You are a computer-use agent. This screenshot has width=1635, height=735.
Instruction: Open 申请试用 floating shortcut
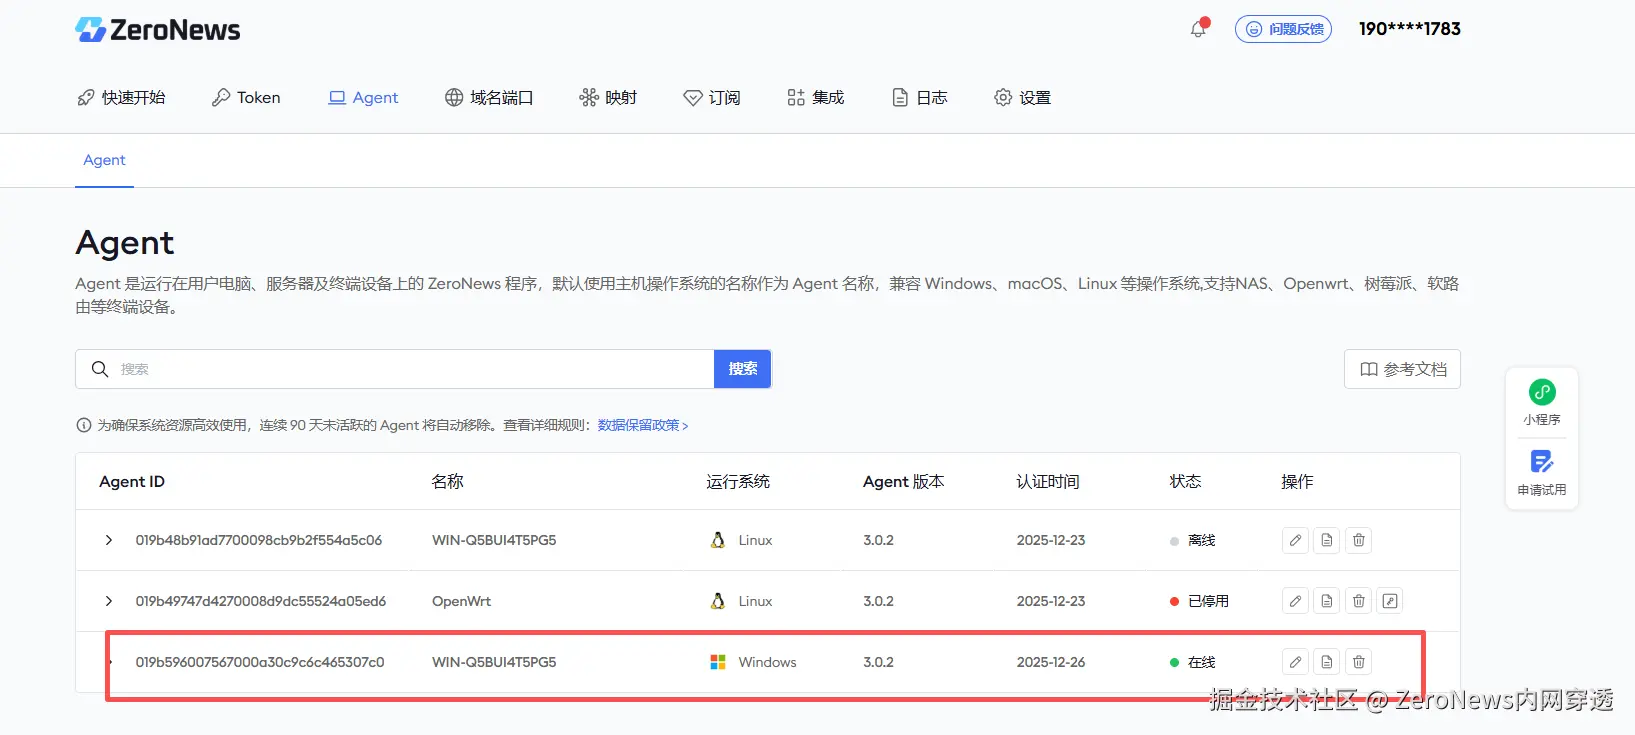[x=1542, y=472]
